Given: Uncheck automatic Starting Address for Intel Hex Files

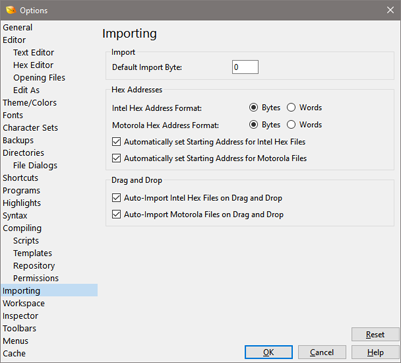Looking at the screenshot, I should (116, 142).
